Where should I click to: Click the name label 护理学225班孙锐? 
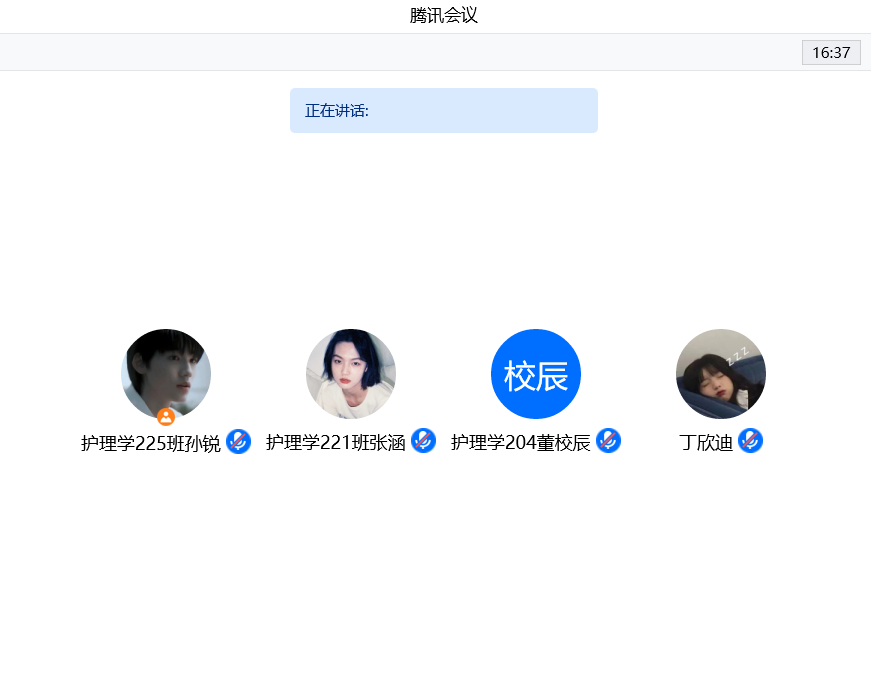click(151, 443)
